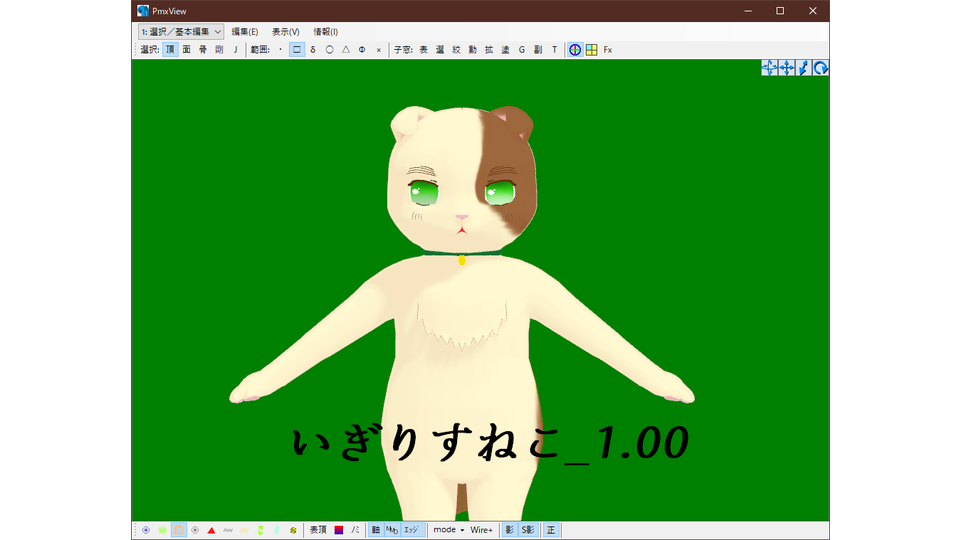Image resolution: width=960 pixels, height=540 pixels.
Task: Toggle the pale cyan capsule display icon
Action: 277,530
